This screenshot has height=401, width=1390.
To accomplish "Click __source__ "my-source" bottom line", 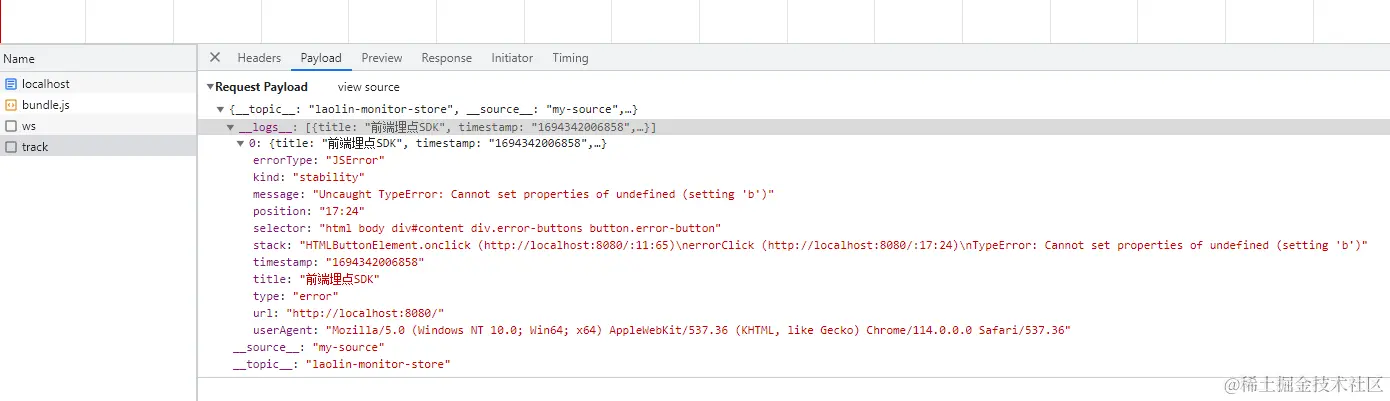I will point(308,347).
